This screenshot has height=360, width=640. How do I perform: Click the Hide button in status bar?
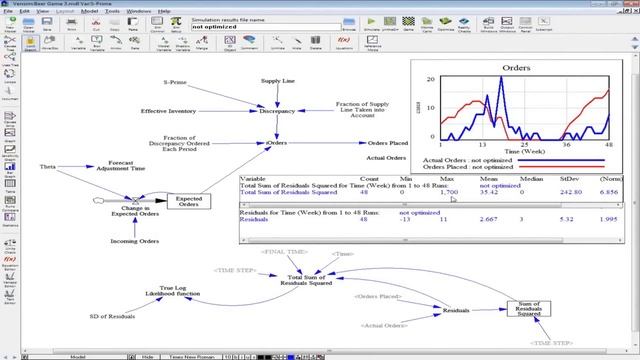[x=147, y=357]
